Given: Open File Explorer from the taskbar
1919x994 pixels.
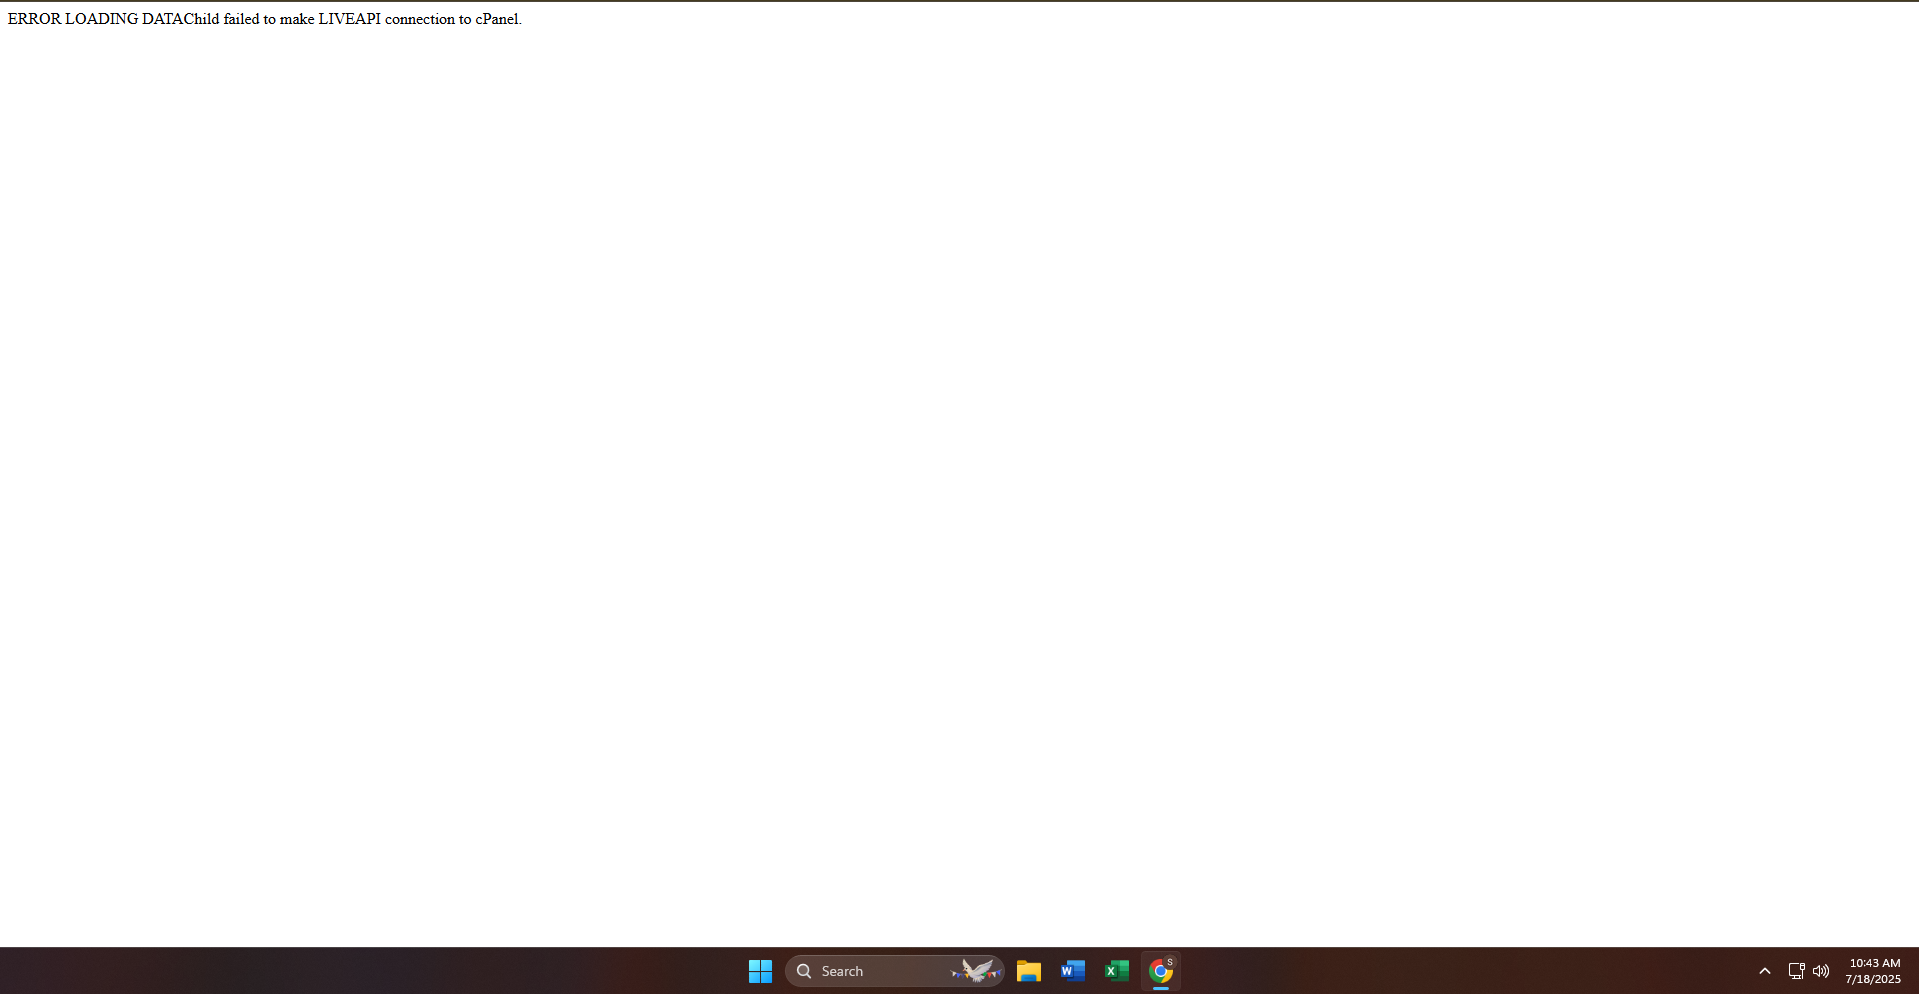Looking at the screenshot, I should (1028, 971).
